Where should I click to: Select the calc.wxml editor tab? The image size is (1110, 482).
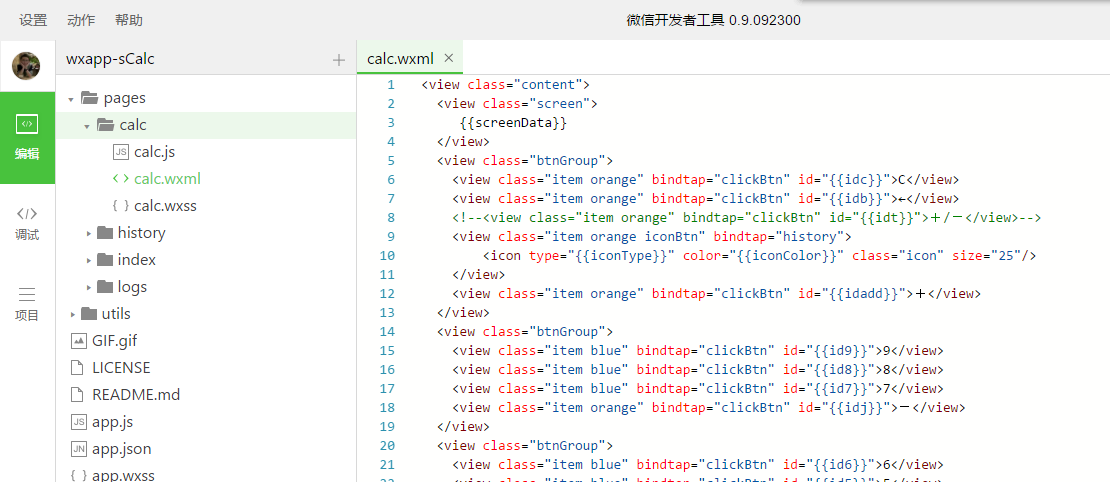[400, 59]
